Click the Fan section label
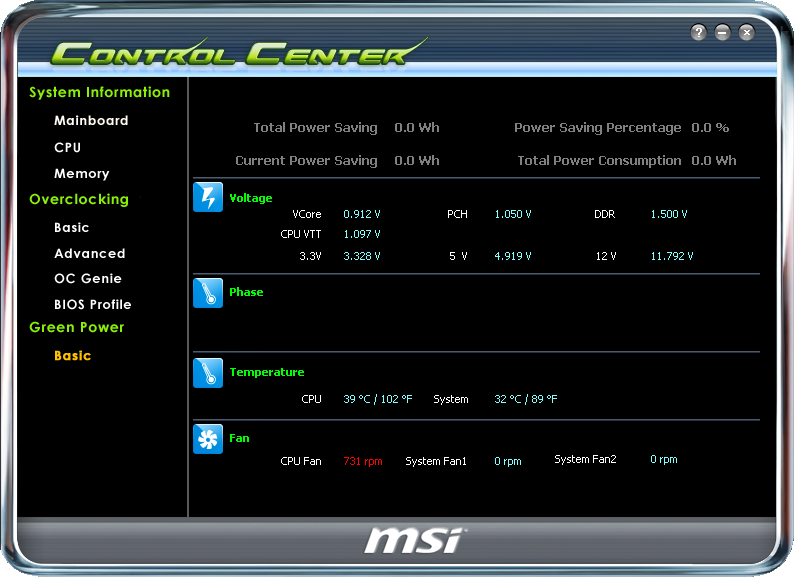Image resolution: width=794 pixels, height=577 pixels. pyautogui.click(x=239, y=438)
